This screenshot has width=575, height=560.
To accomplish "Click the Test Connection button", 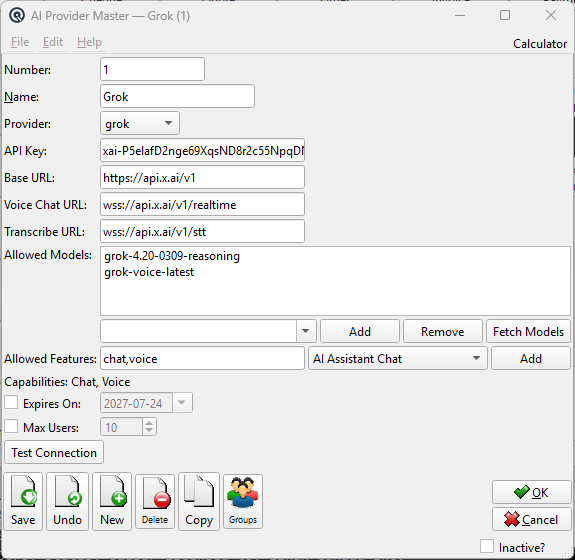I will tap(54, 453).
